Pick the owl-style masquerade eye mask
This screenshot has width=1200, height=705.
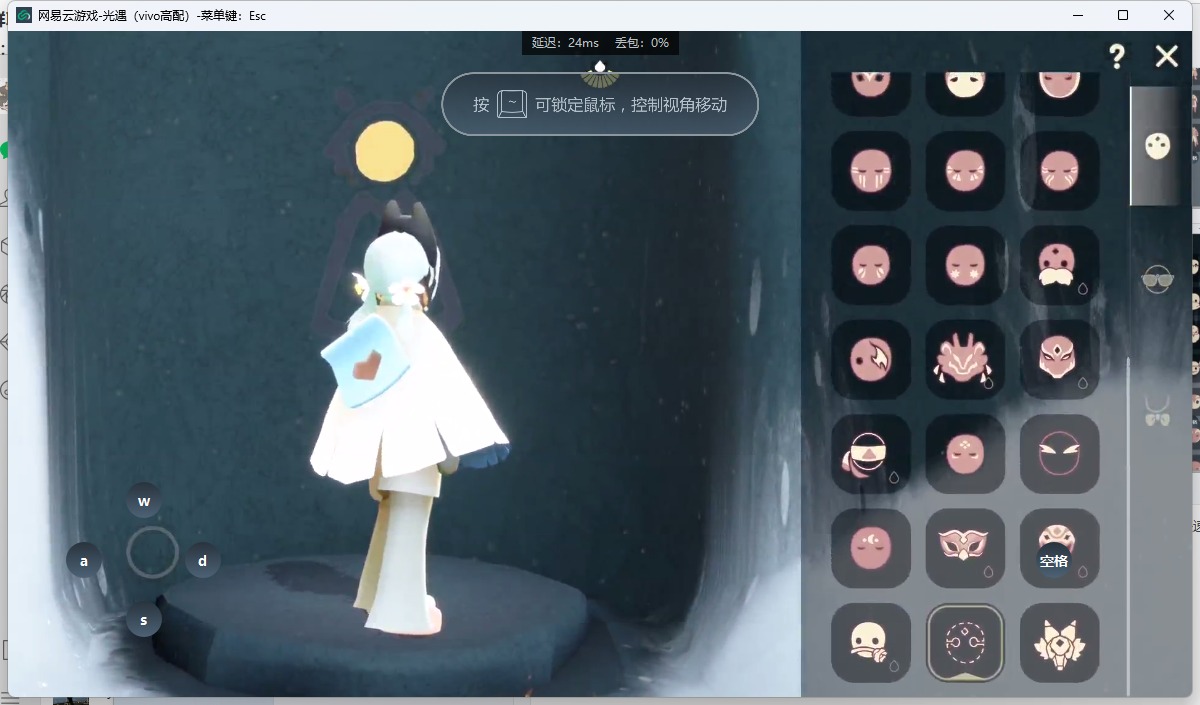965,548
